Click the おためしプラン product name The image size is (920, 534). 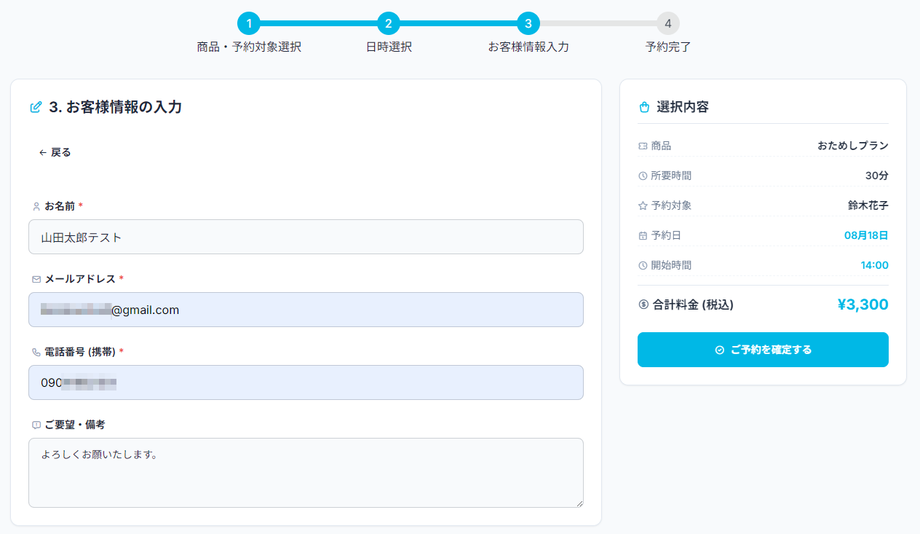click(853, 146)
